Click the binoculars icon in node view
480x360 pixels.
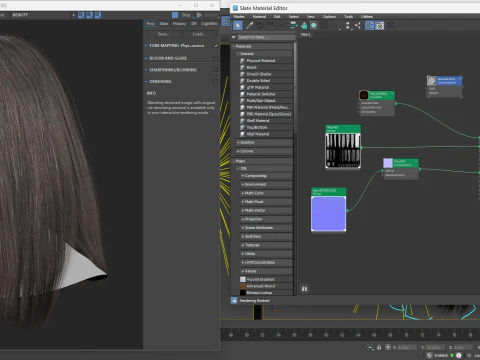[x=304, y=289]
